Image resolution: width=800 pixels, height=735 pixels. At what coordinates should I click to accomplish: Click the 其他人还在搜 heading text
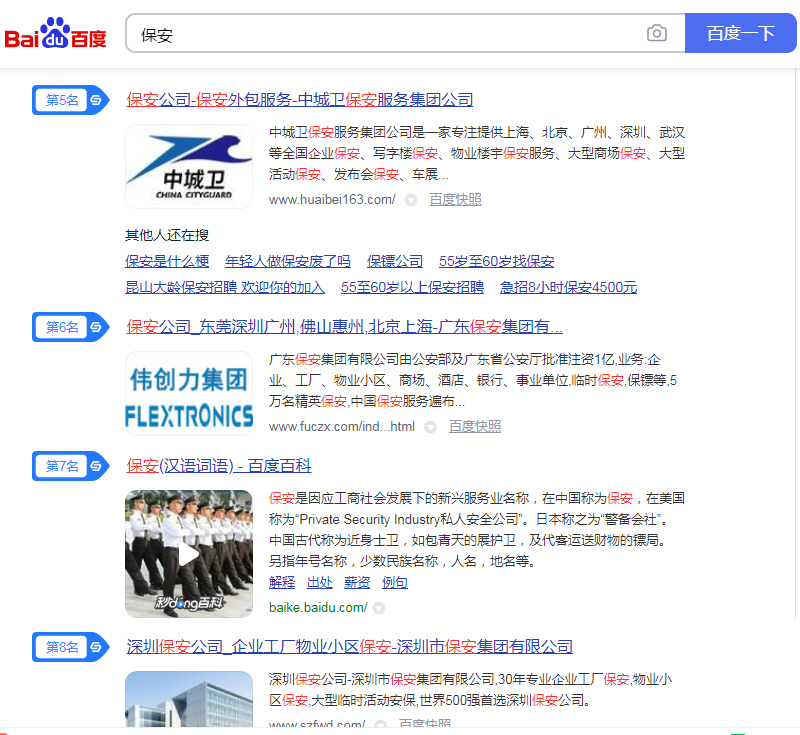tap(167, 235)
